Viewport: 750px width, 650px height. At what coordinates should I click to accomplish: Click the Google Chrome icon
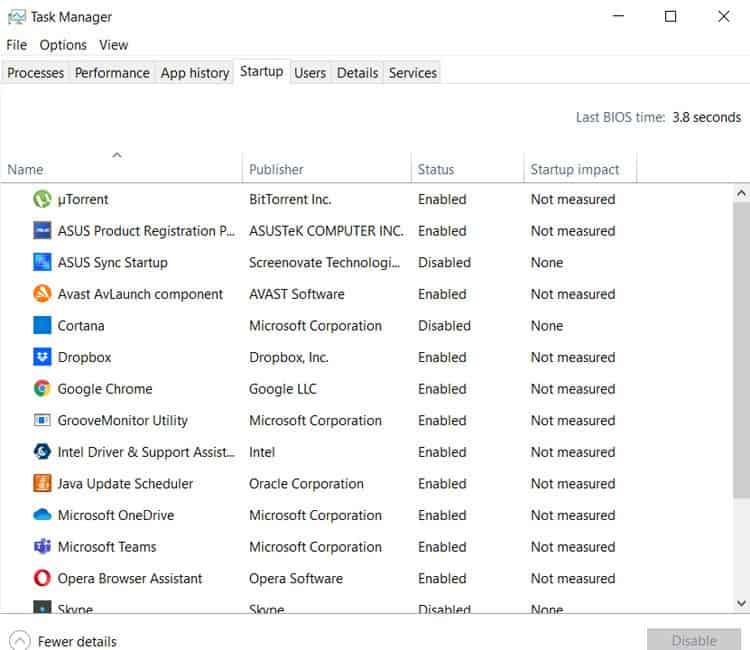point(42,388)
